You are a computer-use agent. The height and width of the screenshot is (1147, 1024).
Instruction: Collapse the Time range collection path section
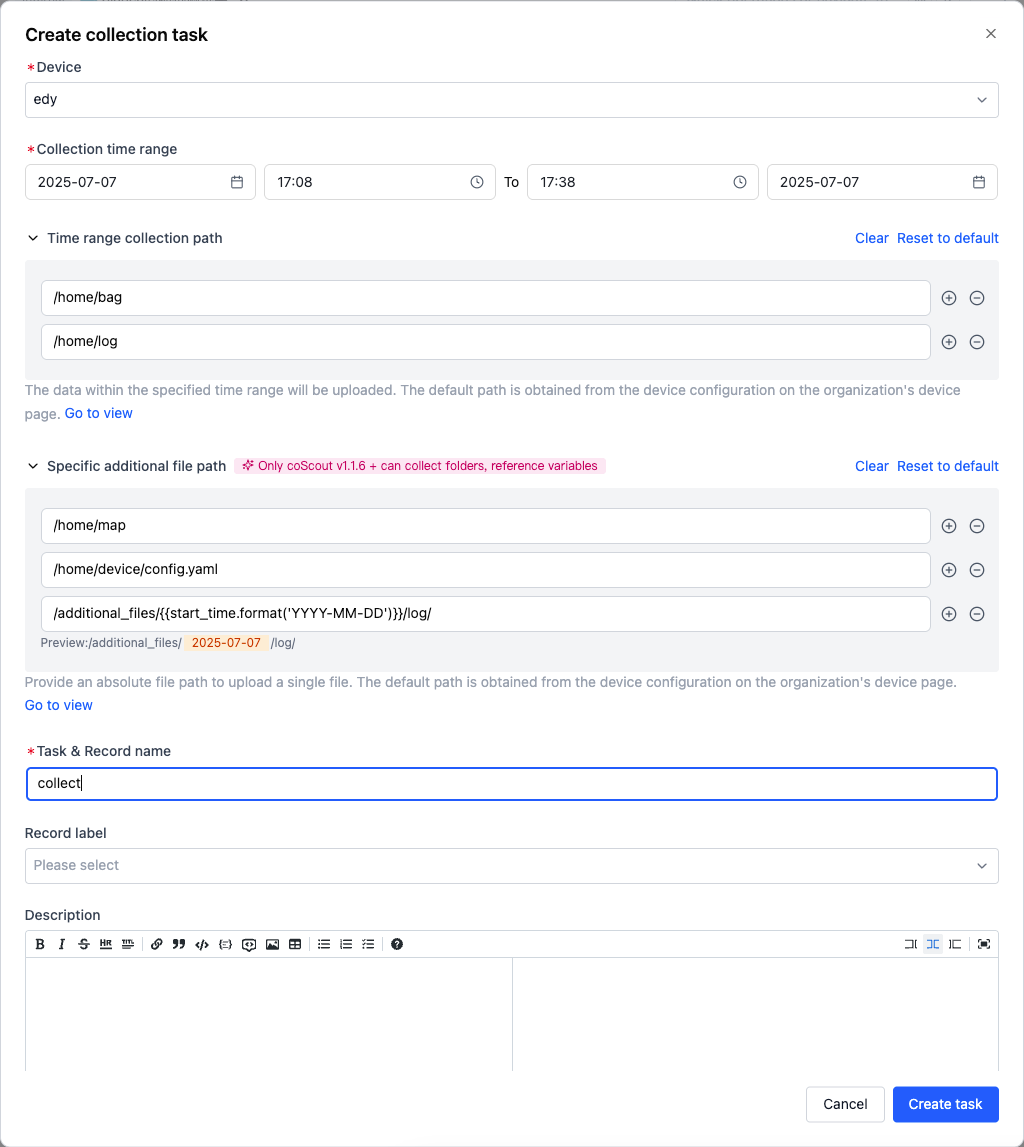coord(33,238)
